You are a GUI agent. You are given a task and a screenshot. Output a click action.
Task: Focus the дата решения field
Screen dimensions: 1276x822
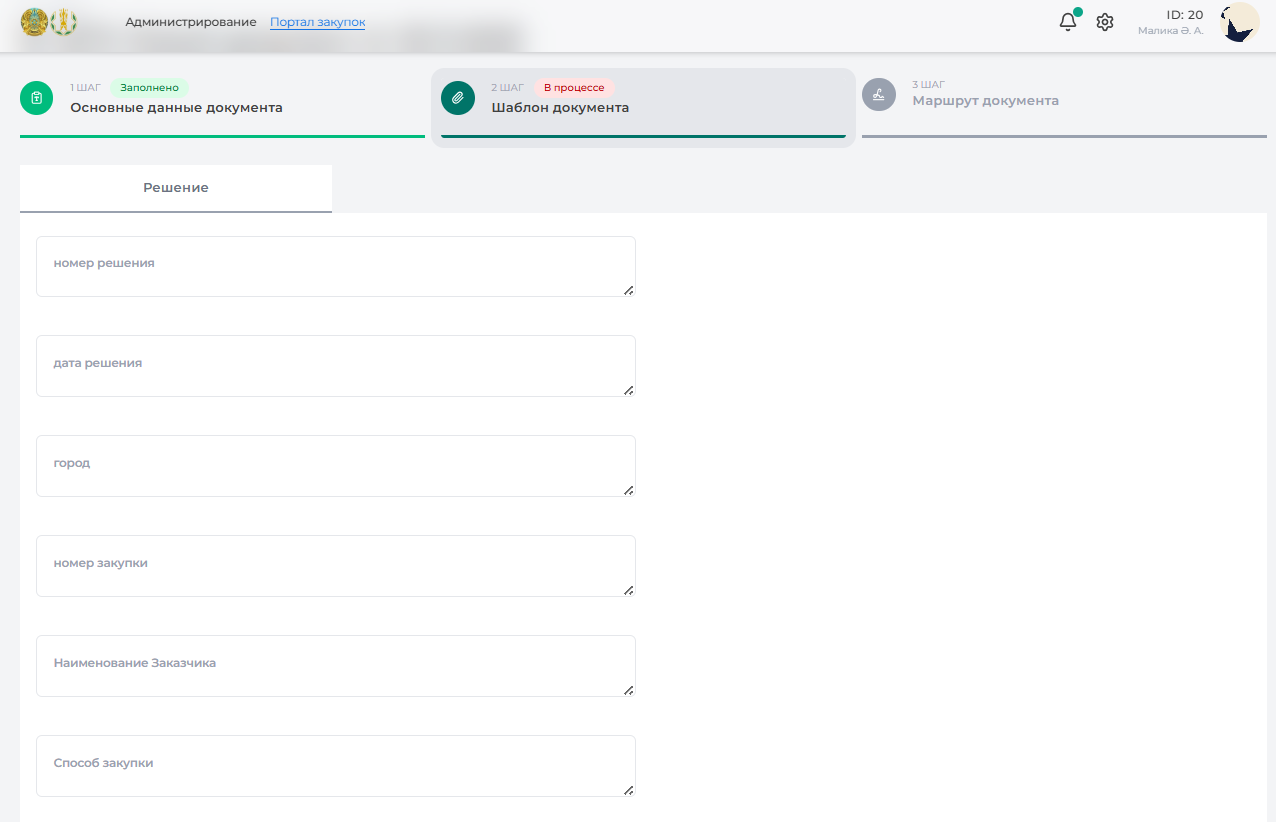pos(335,366)
